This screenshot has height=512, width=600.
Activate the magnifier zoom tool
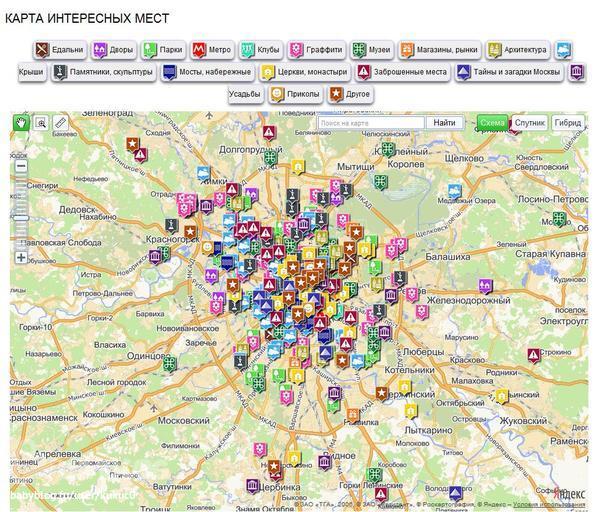(41, 122)
